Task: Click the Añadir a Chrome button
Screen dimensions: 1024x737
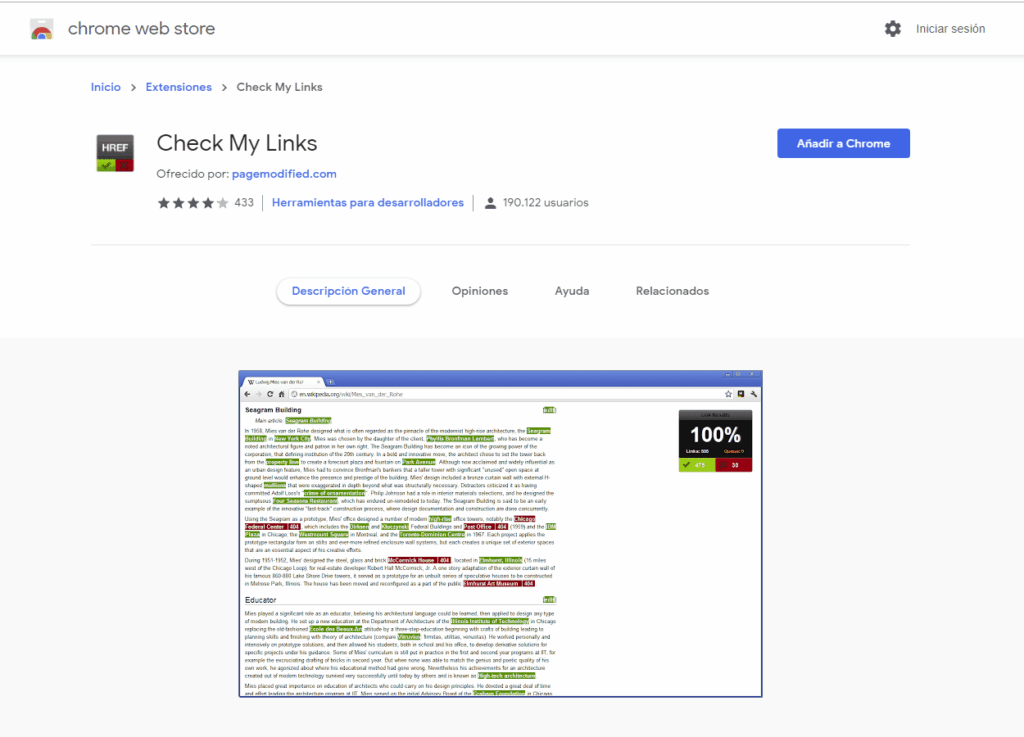Action: [843, 143]
